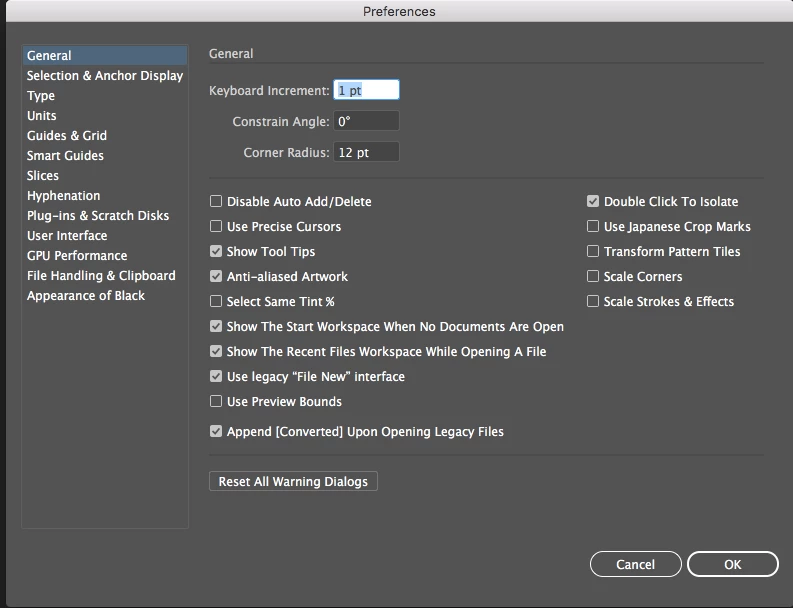The height and width of the screenshot is (608, 793).
Task: Dismiss the dialog with Cancel
Action: pyautogui.click(x=635, y=564)
